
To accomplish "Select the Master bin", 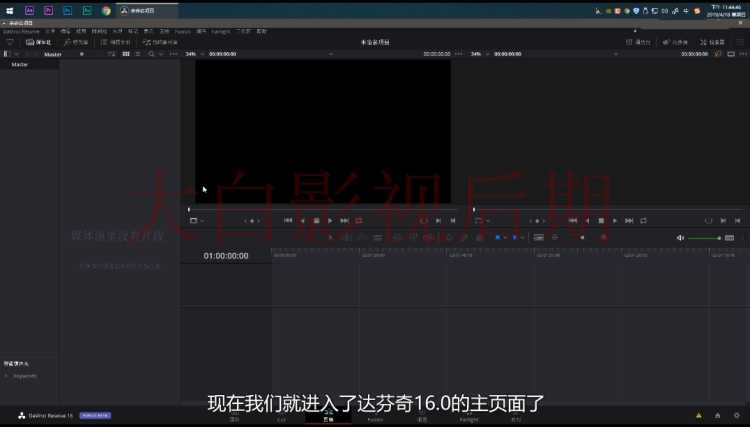I will click(20, 65).
